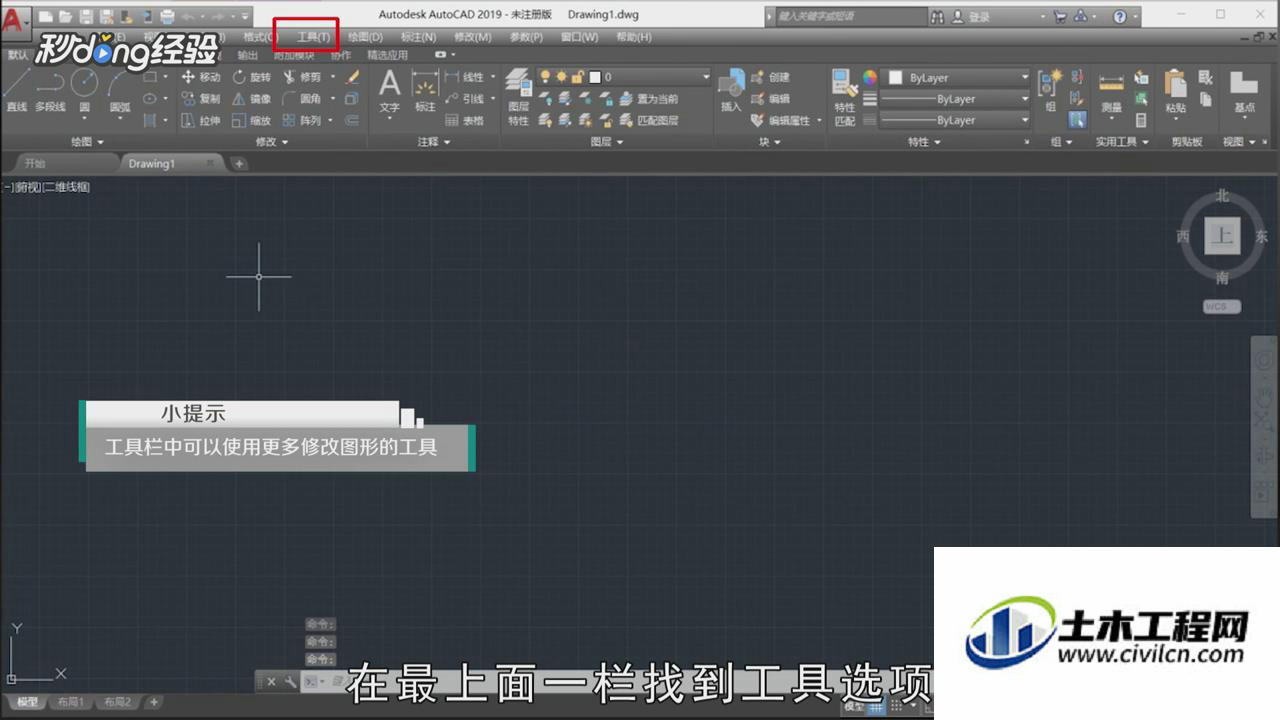
Task: Click the Stretch (拉伸) tool
Action: (x=201, y=121)
